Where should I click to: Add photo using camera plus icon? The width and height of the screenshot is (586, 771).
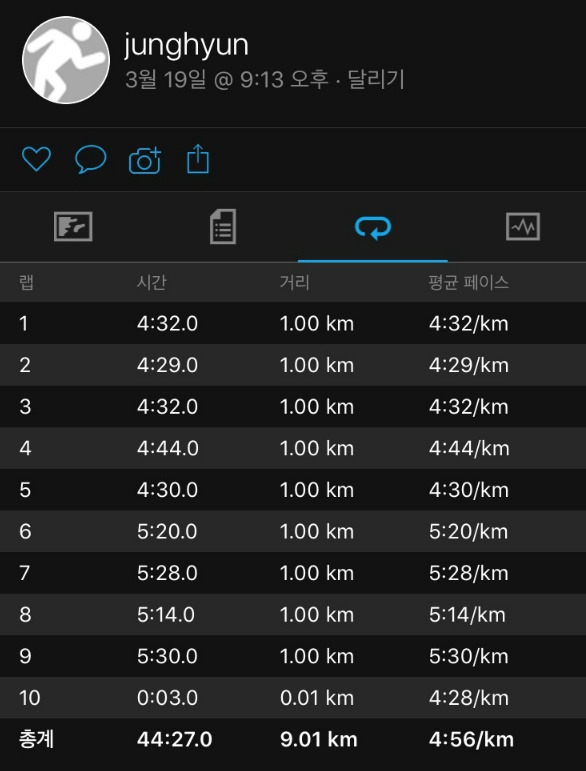pos(145,160)
